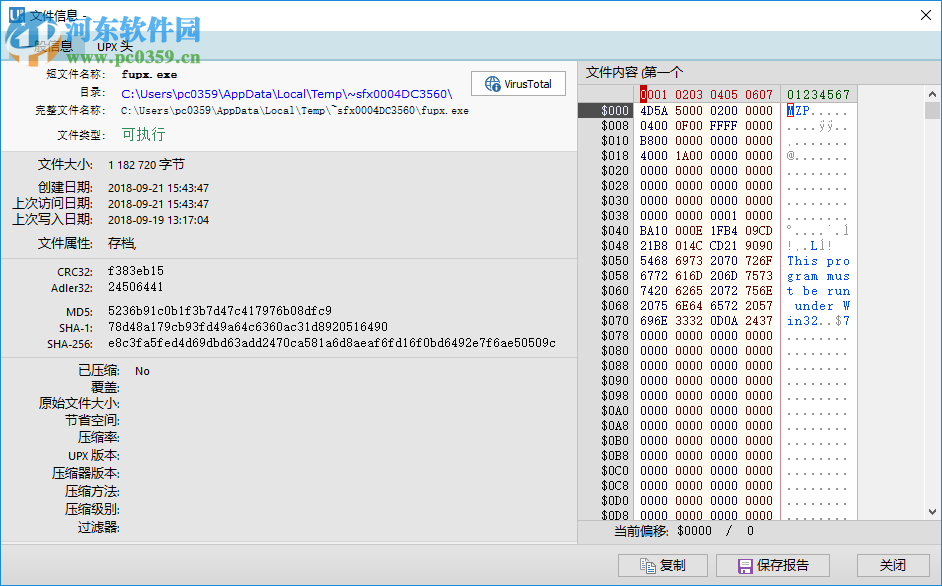Click the hex scrollbar down arrow
This screenshot has width=942, height=586.
point(932,512)
